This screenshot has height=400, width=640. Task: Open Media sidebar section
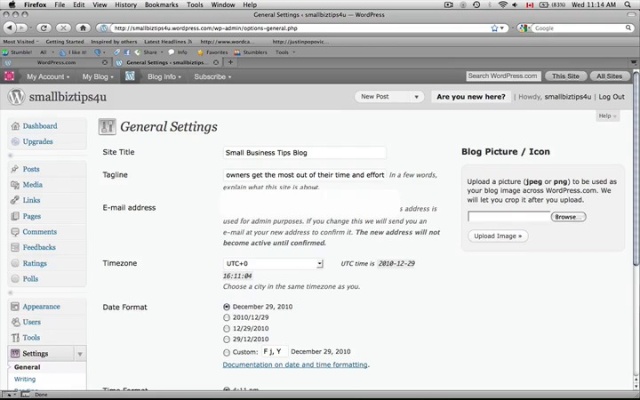pos(32,184)
